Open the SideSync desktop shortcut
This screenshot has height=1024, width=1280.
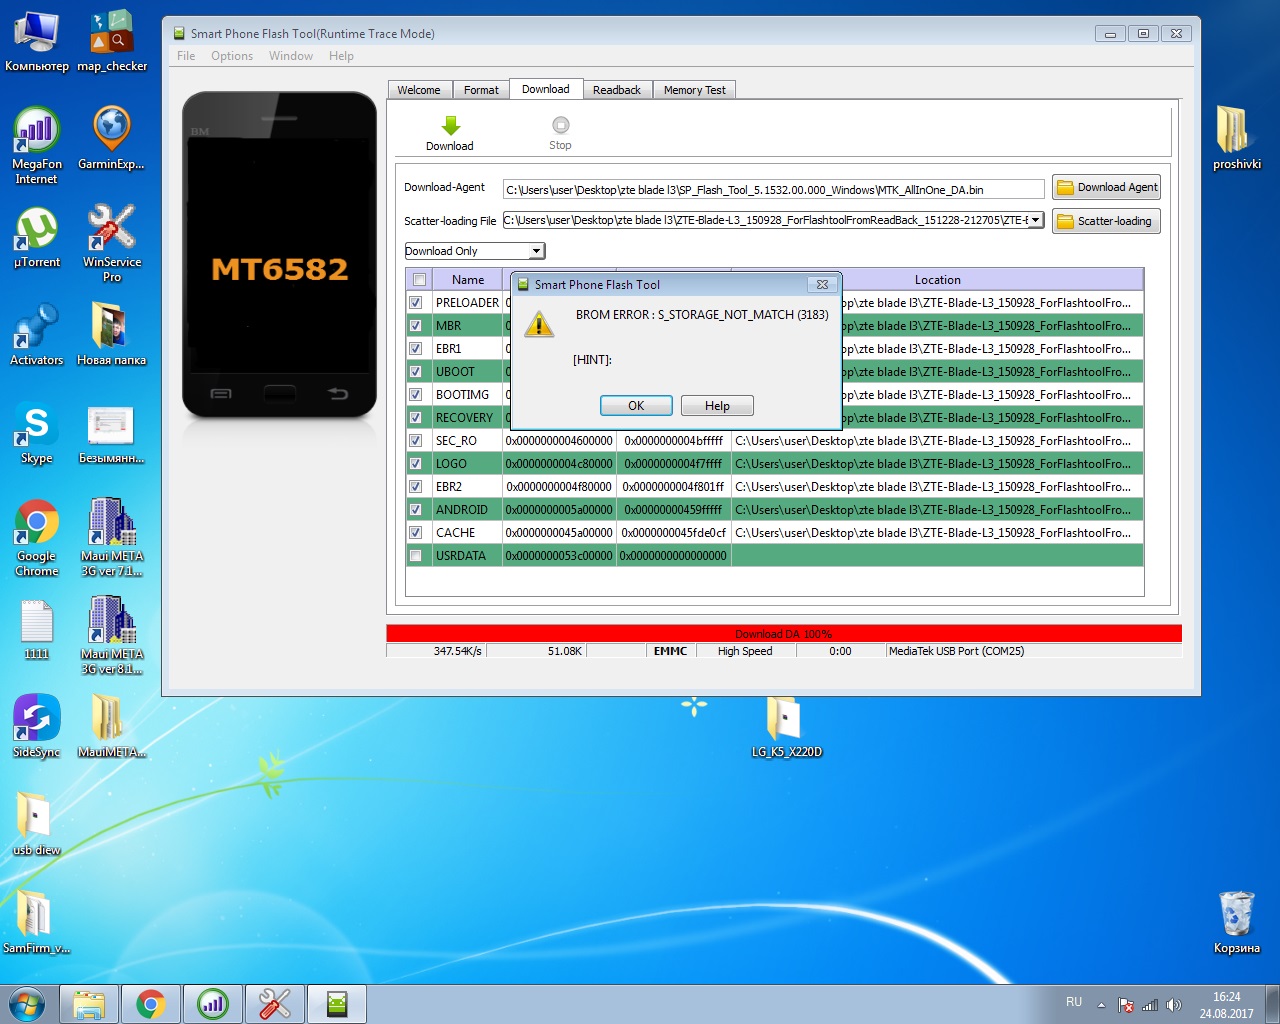[37, 719]
